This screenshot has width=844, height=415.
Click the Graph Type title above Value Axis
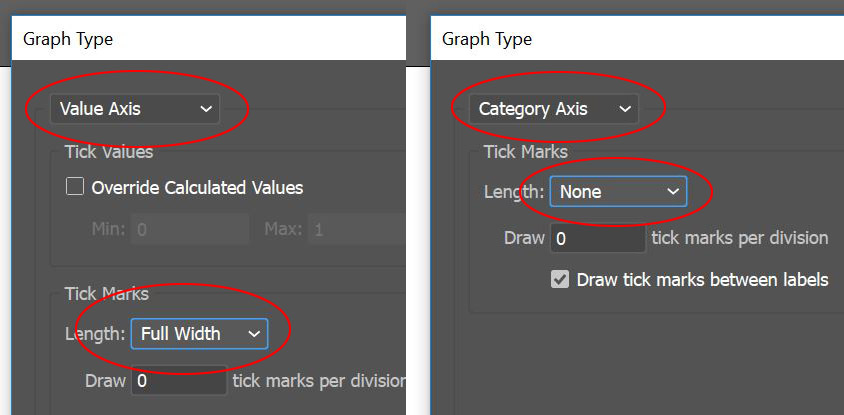(68, 39)
